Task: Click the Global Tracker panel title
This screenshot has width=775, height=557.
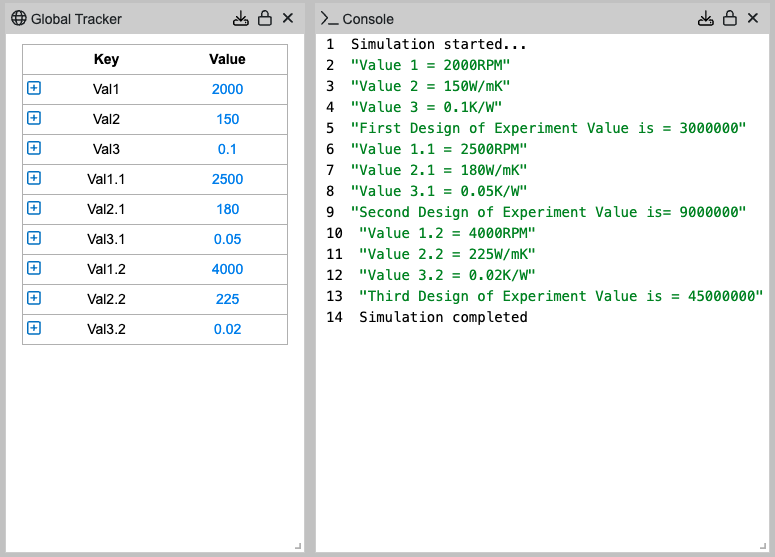Action: pyautogui.click(x=76, y=19)
